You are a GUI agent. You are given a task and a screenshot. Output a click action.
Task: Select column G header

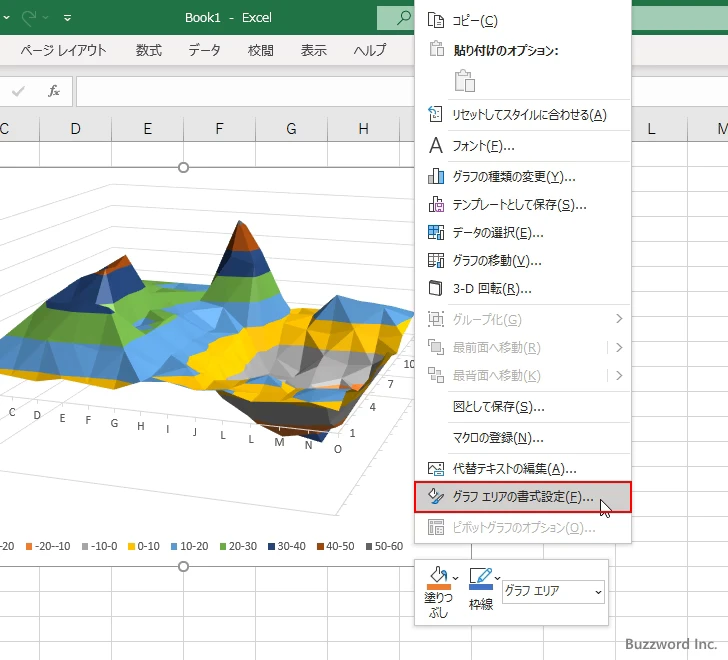(x=291, y=129)
